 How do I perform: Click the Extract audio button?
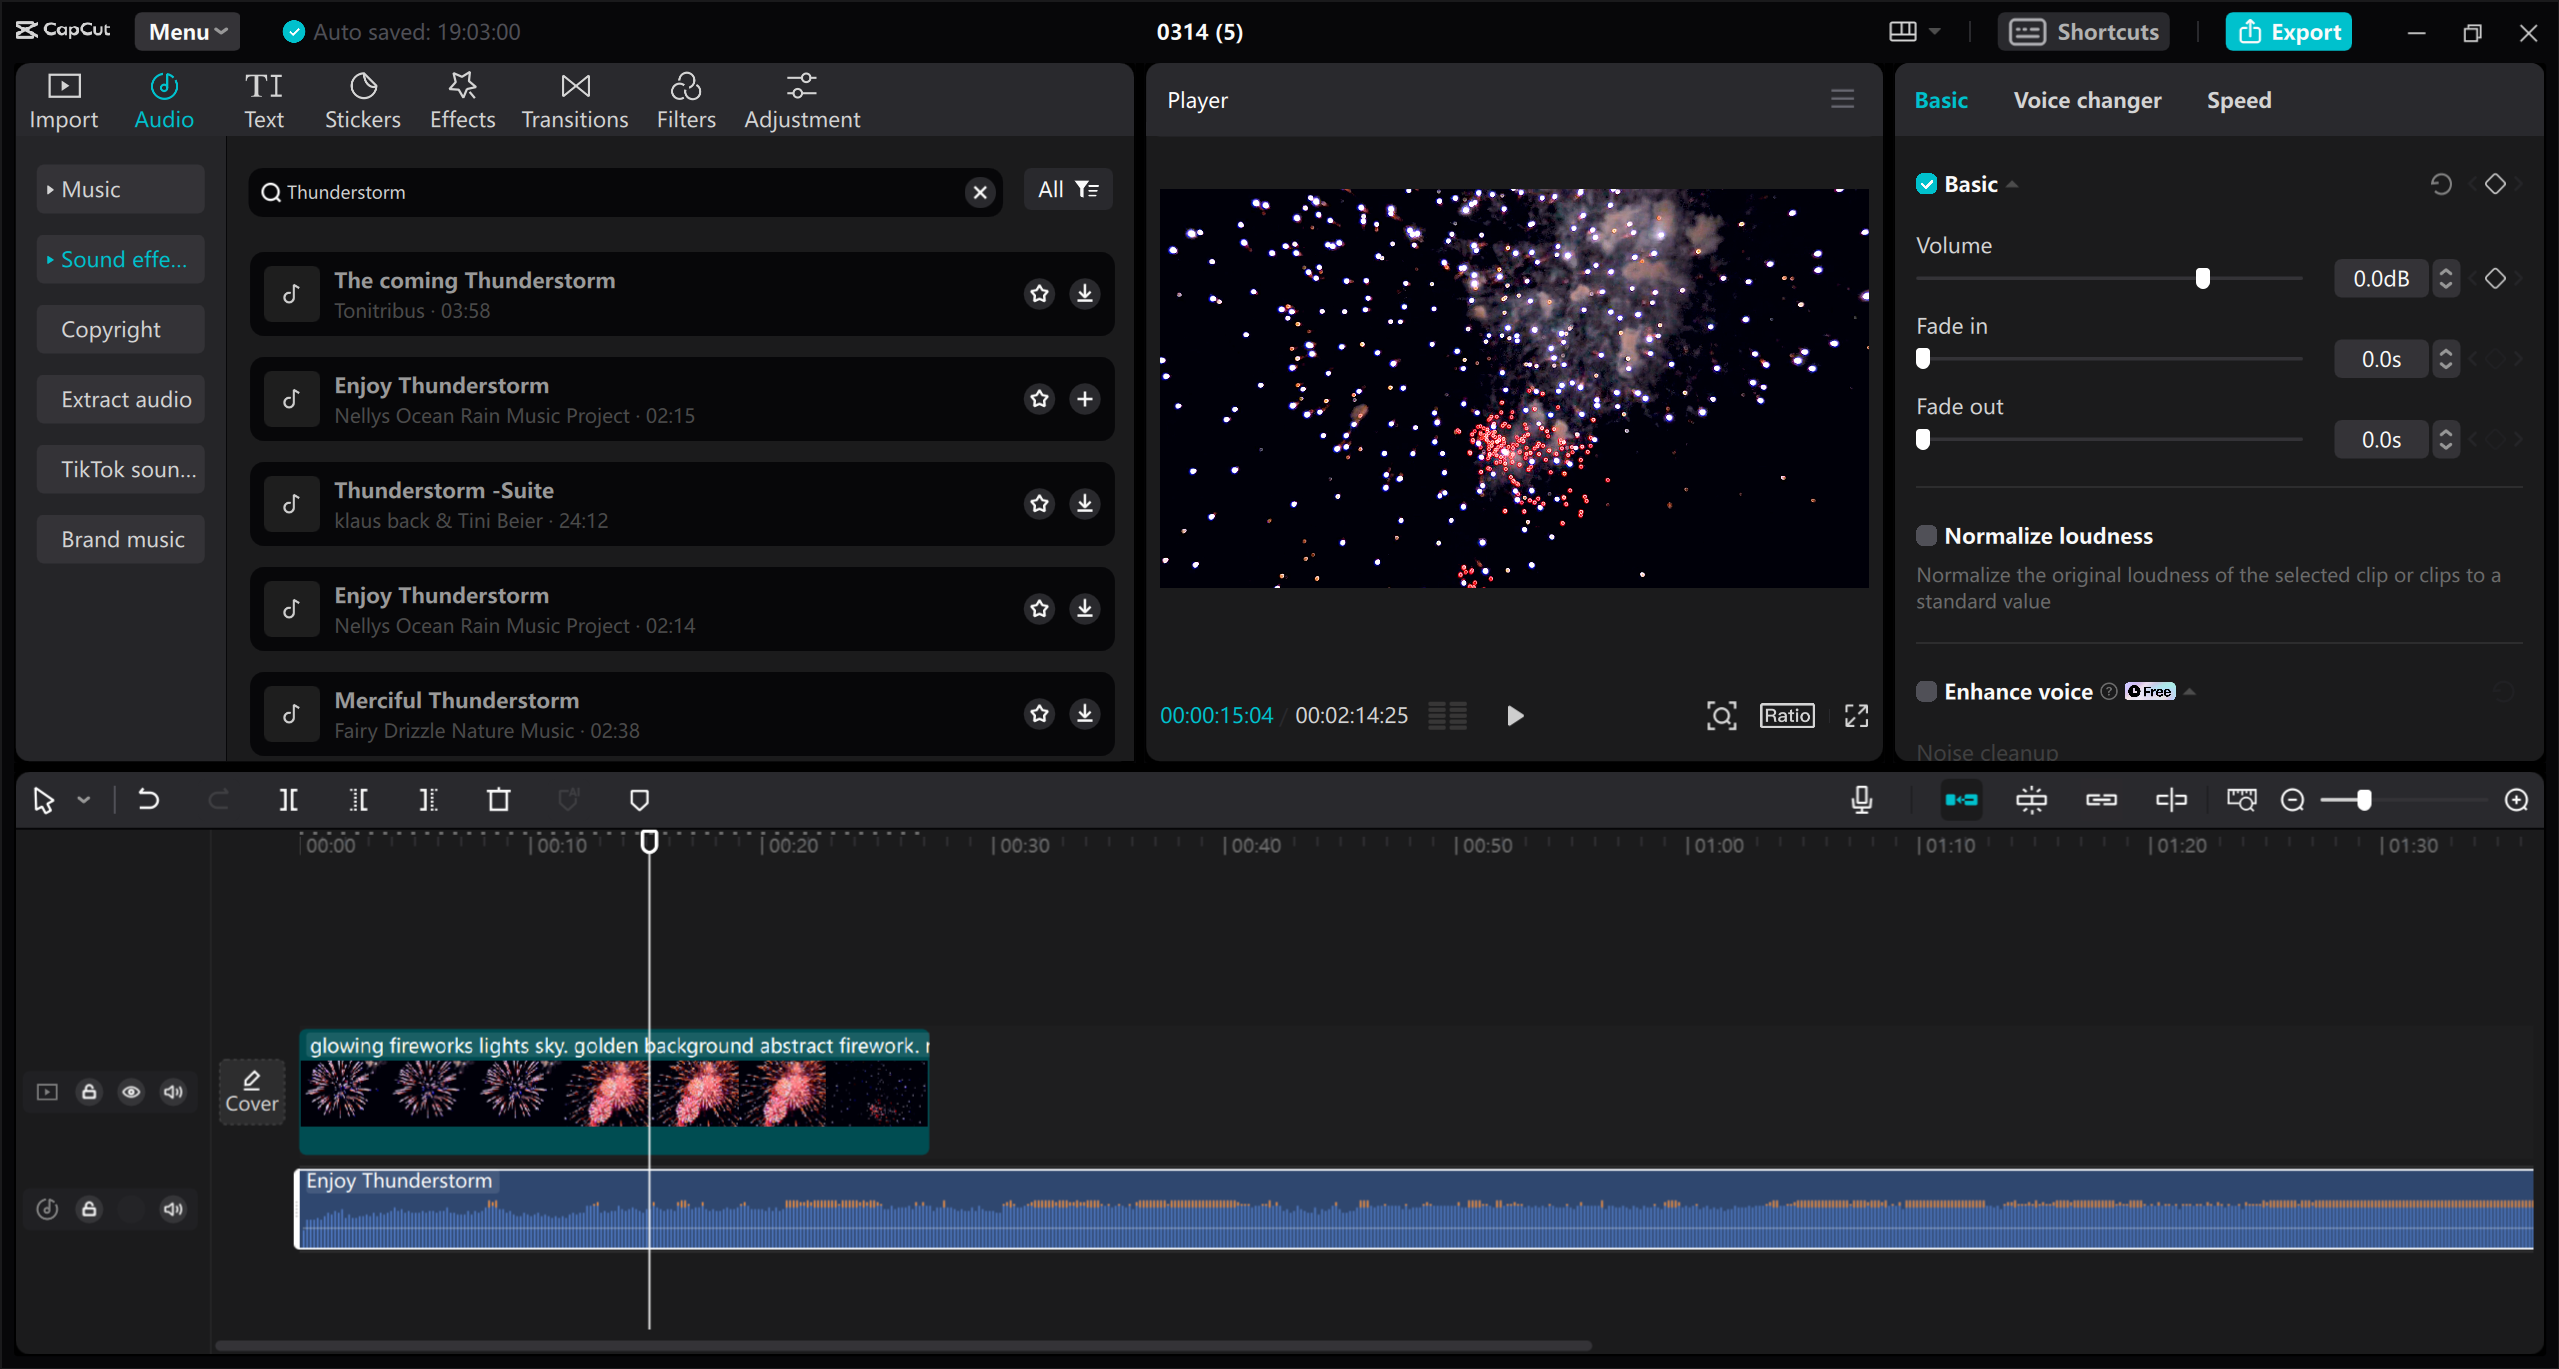click(x=120, y=398)
